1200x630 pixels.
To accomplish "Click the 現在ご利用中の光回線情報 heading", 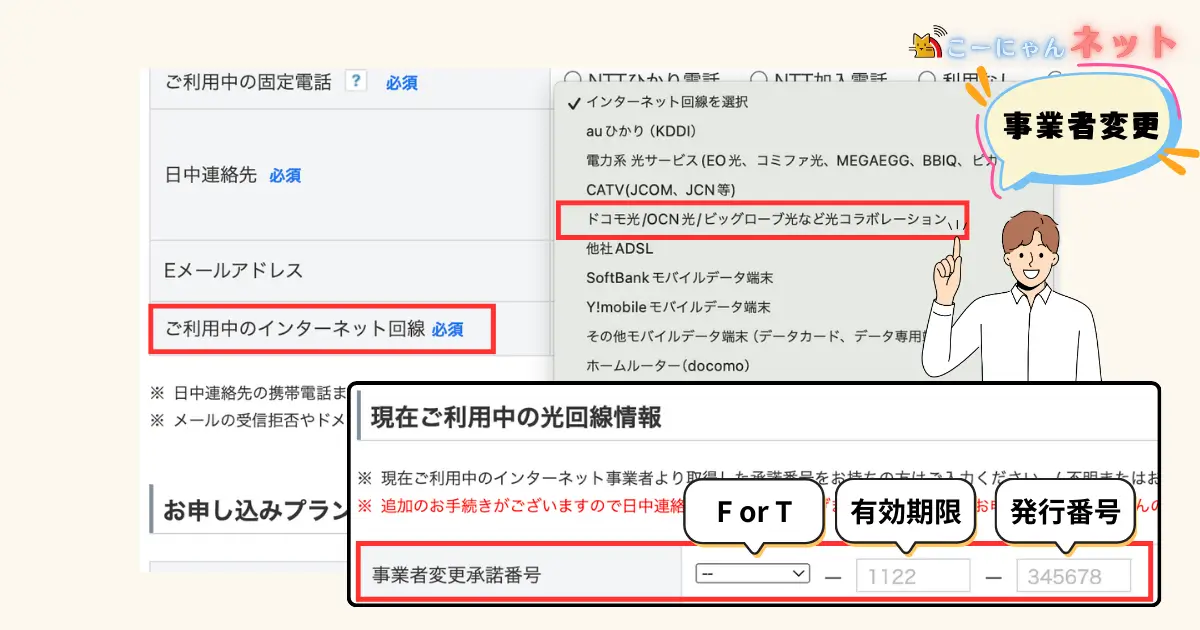I will coord(516,417).
